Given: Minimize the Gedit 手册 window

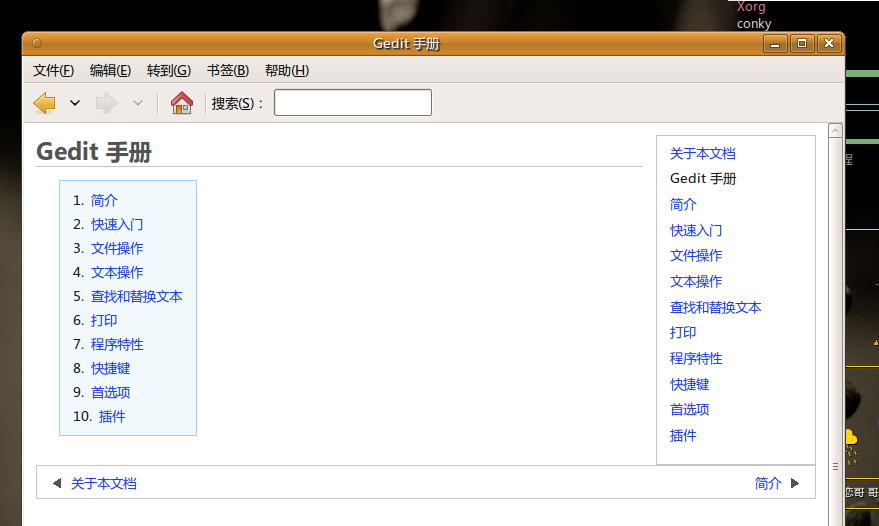Looking at the screenshot, I should click(775, 44).
